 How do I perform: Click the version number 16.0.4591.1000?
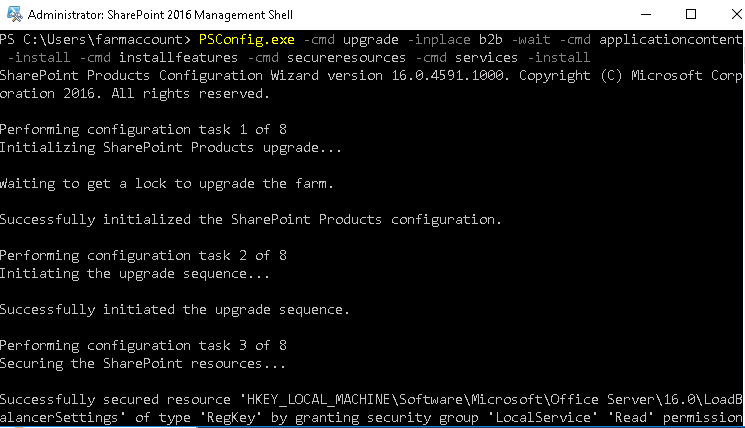(447, 76)
